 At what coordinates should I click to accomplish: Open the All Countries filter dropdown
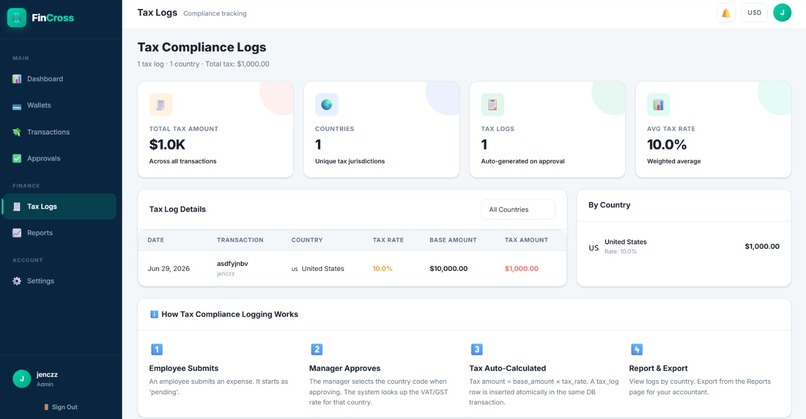point(518,209)
